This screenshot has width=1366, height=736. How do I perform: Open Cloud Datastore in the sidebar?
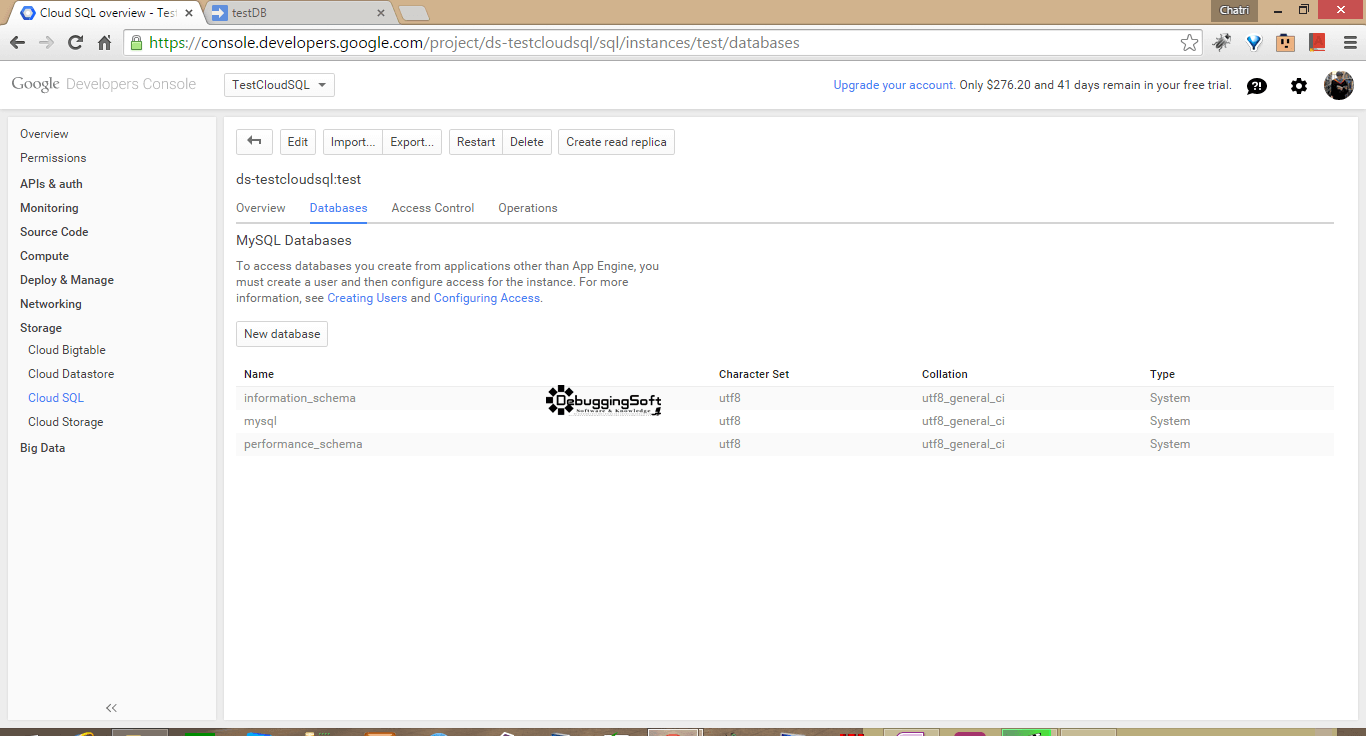71,374
